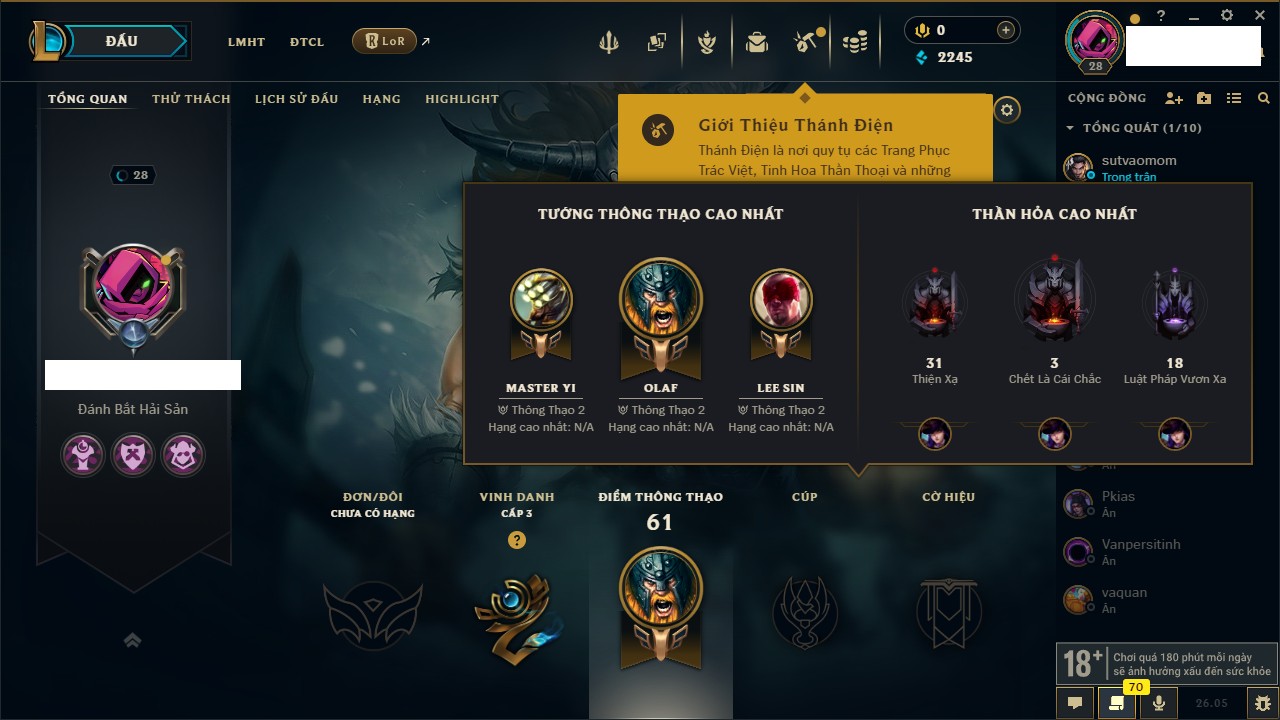
Task: Open the Loot backpack icon
Action: tap(757, 42)
